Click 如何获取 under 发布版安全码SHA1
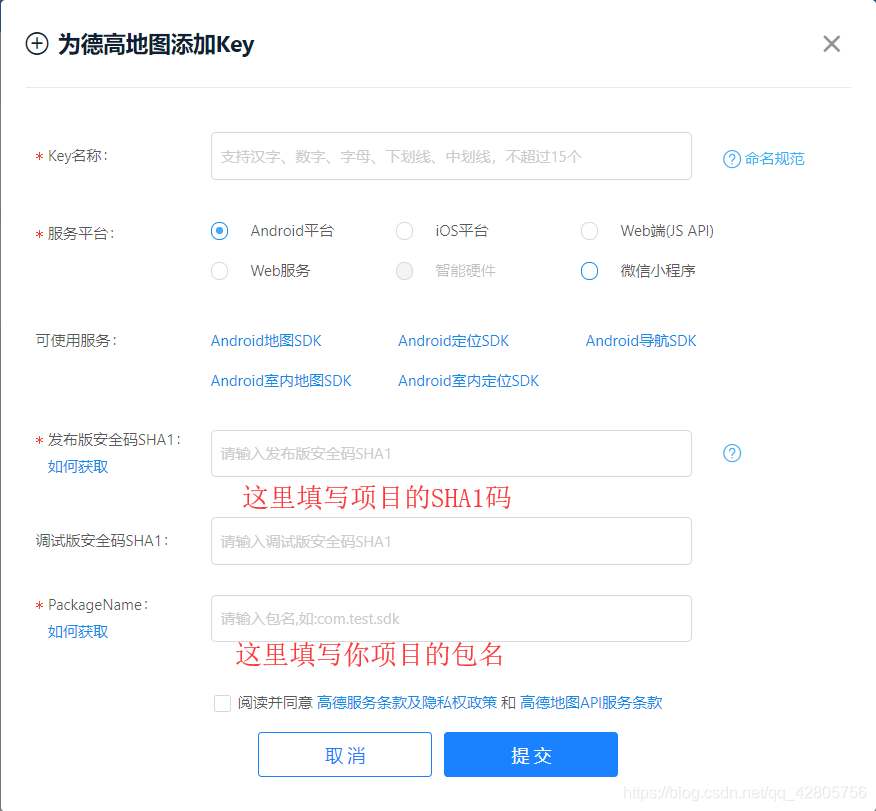Image resolution: width=876 pixels, height=811 pixels. [78, 466]
